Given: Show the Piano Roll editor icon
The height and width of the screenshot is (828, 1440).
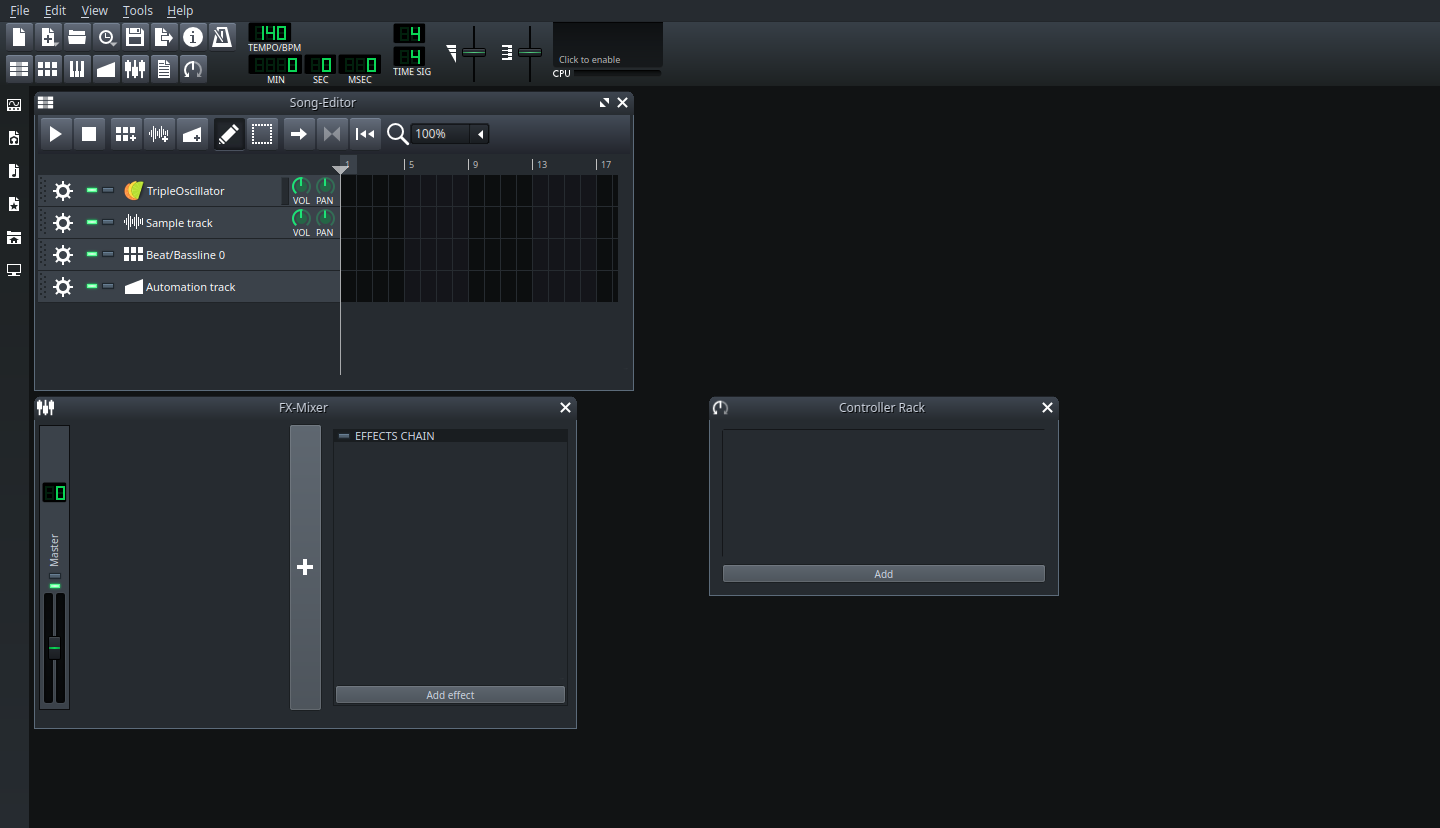Looking at the screenshot, I should pos(76,68).
